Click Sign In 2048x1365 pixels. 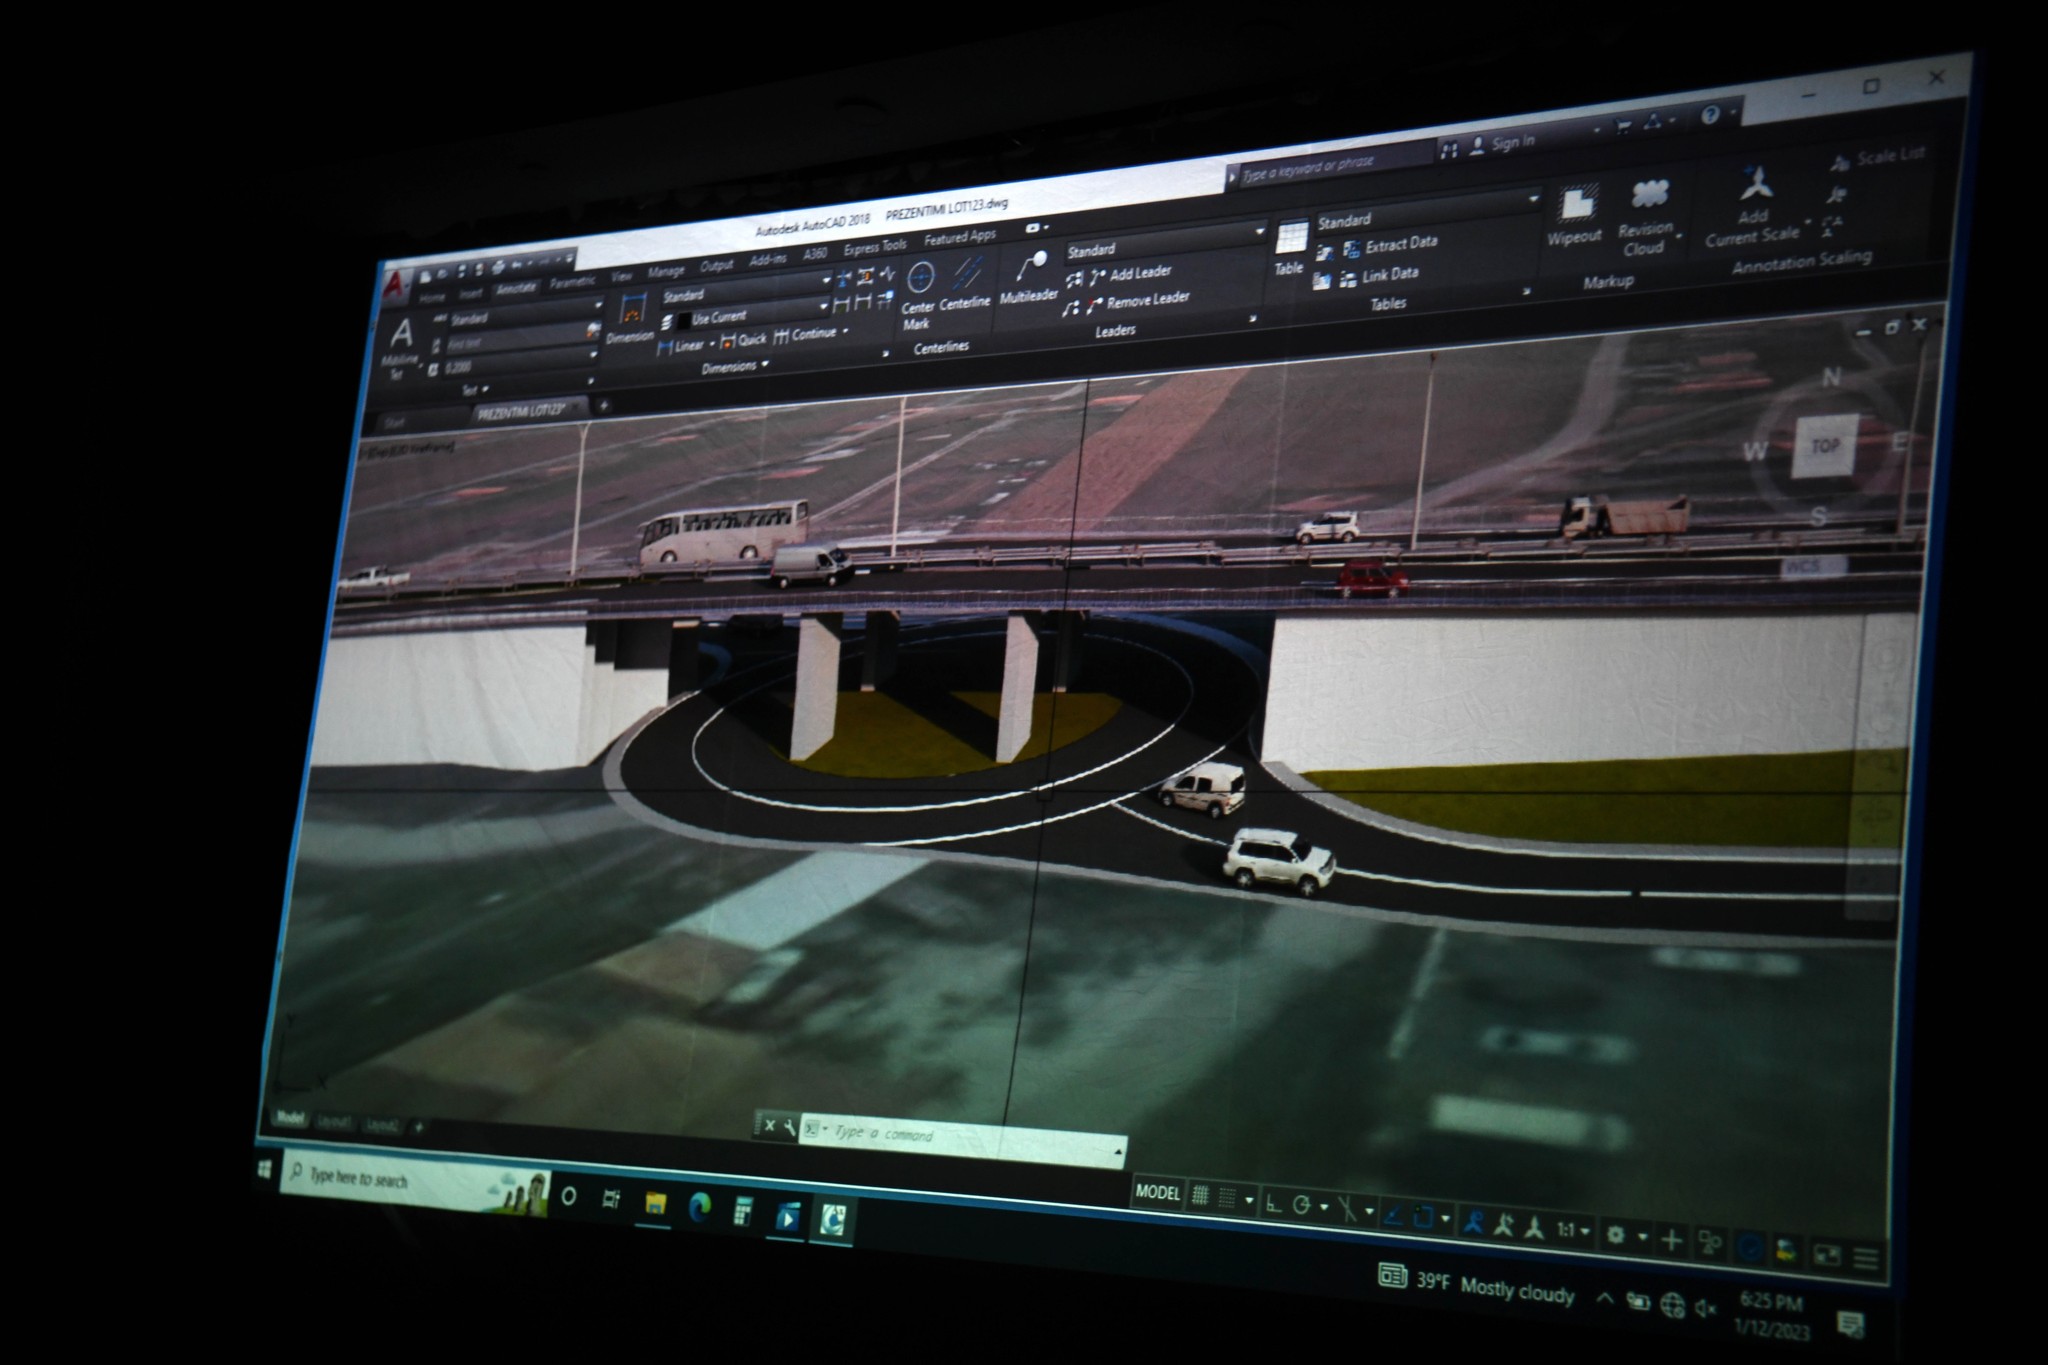point(1503,143)
